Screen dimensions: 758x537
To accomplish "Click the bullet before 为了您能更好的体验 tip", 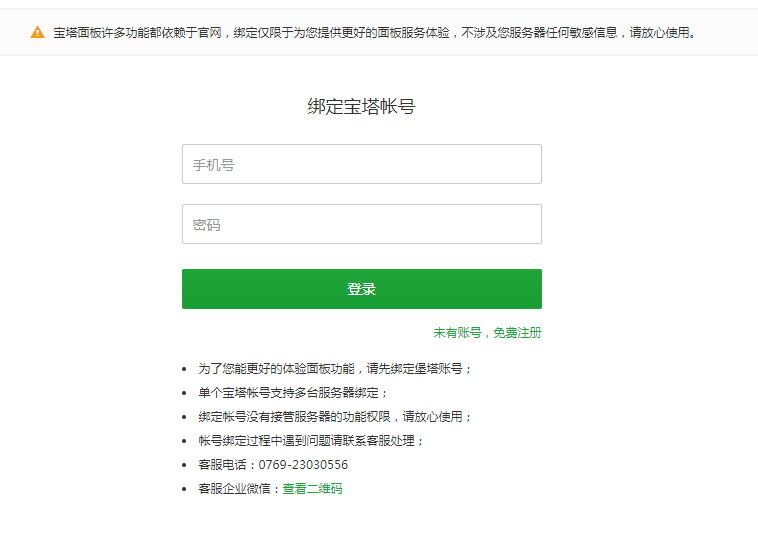I will click(x=184, y=369).
